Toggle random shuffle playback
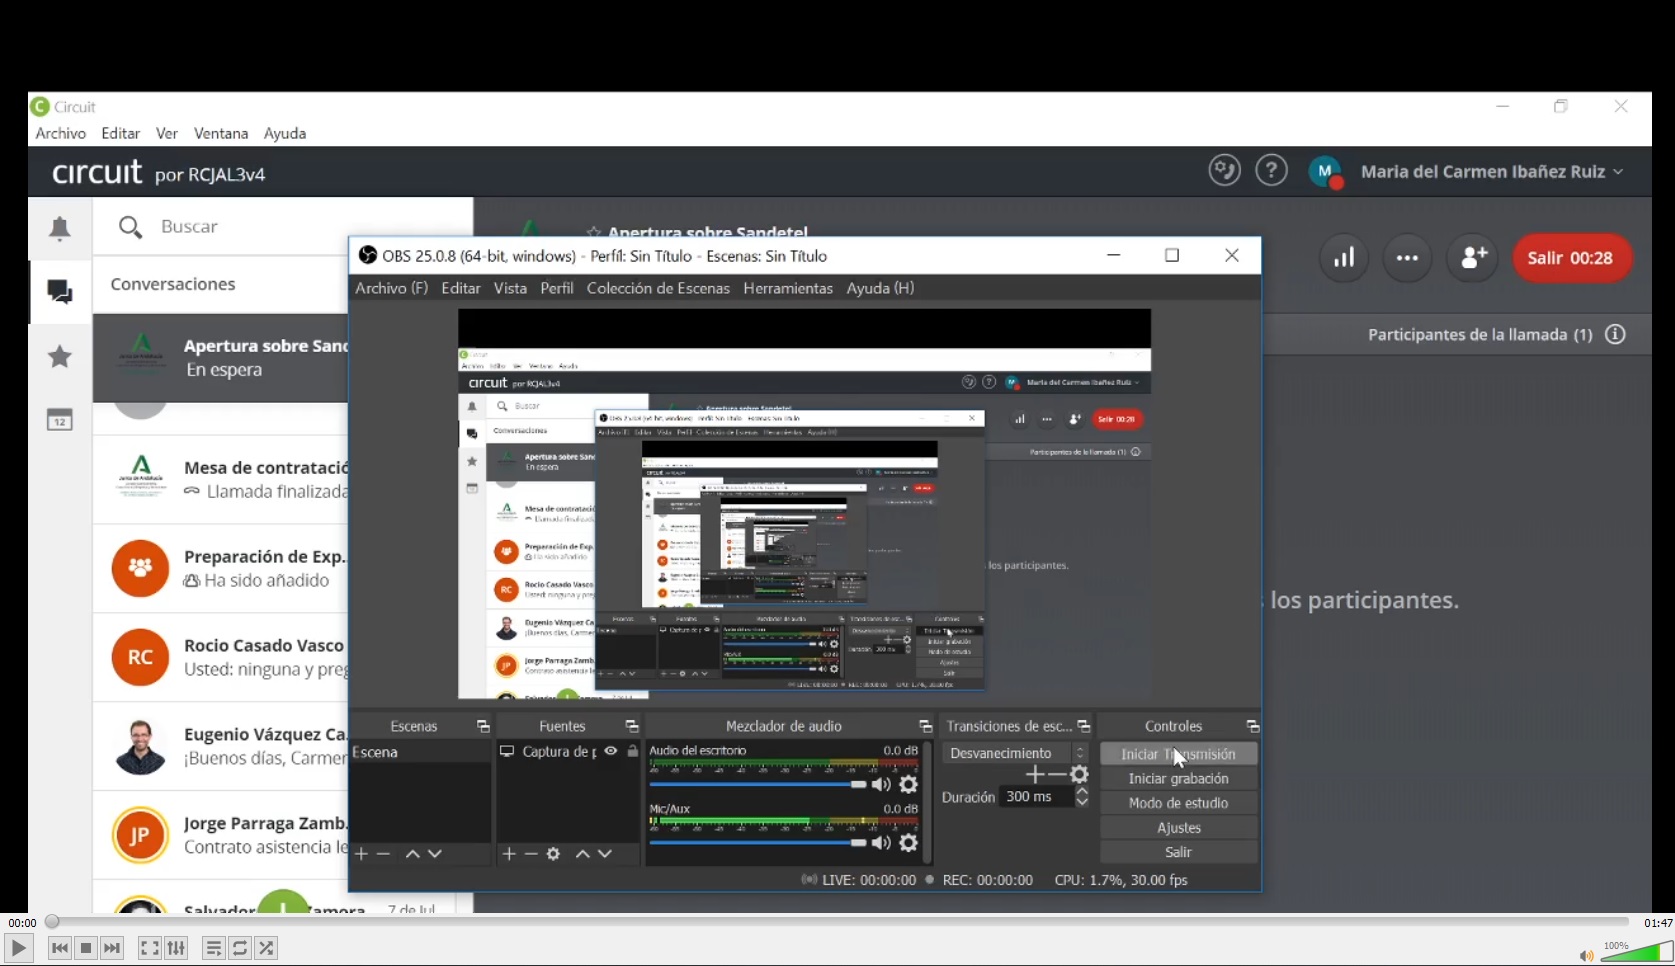 266,948
